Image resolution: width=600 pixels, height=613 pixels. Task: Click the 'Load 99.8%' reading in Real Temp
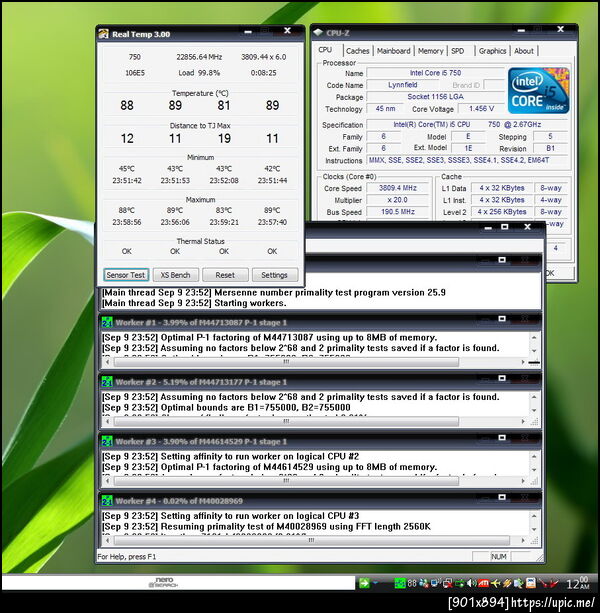click(199, 73)
